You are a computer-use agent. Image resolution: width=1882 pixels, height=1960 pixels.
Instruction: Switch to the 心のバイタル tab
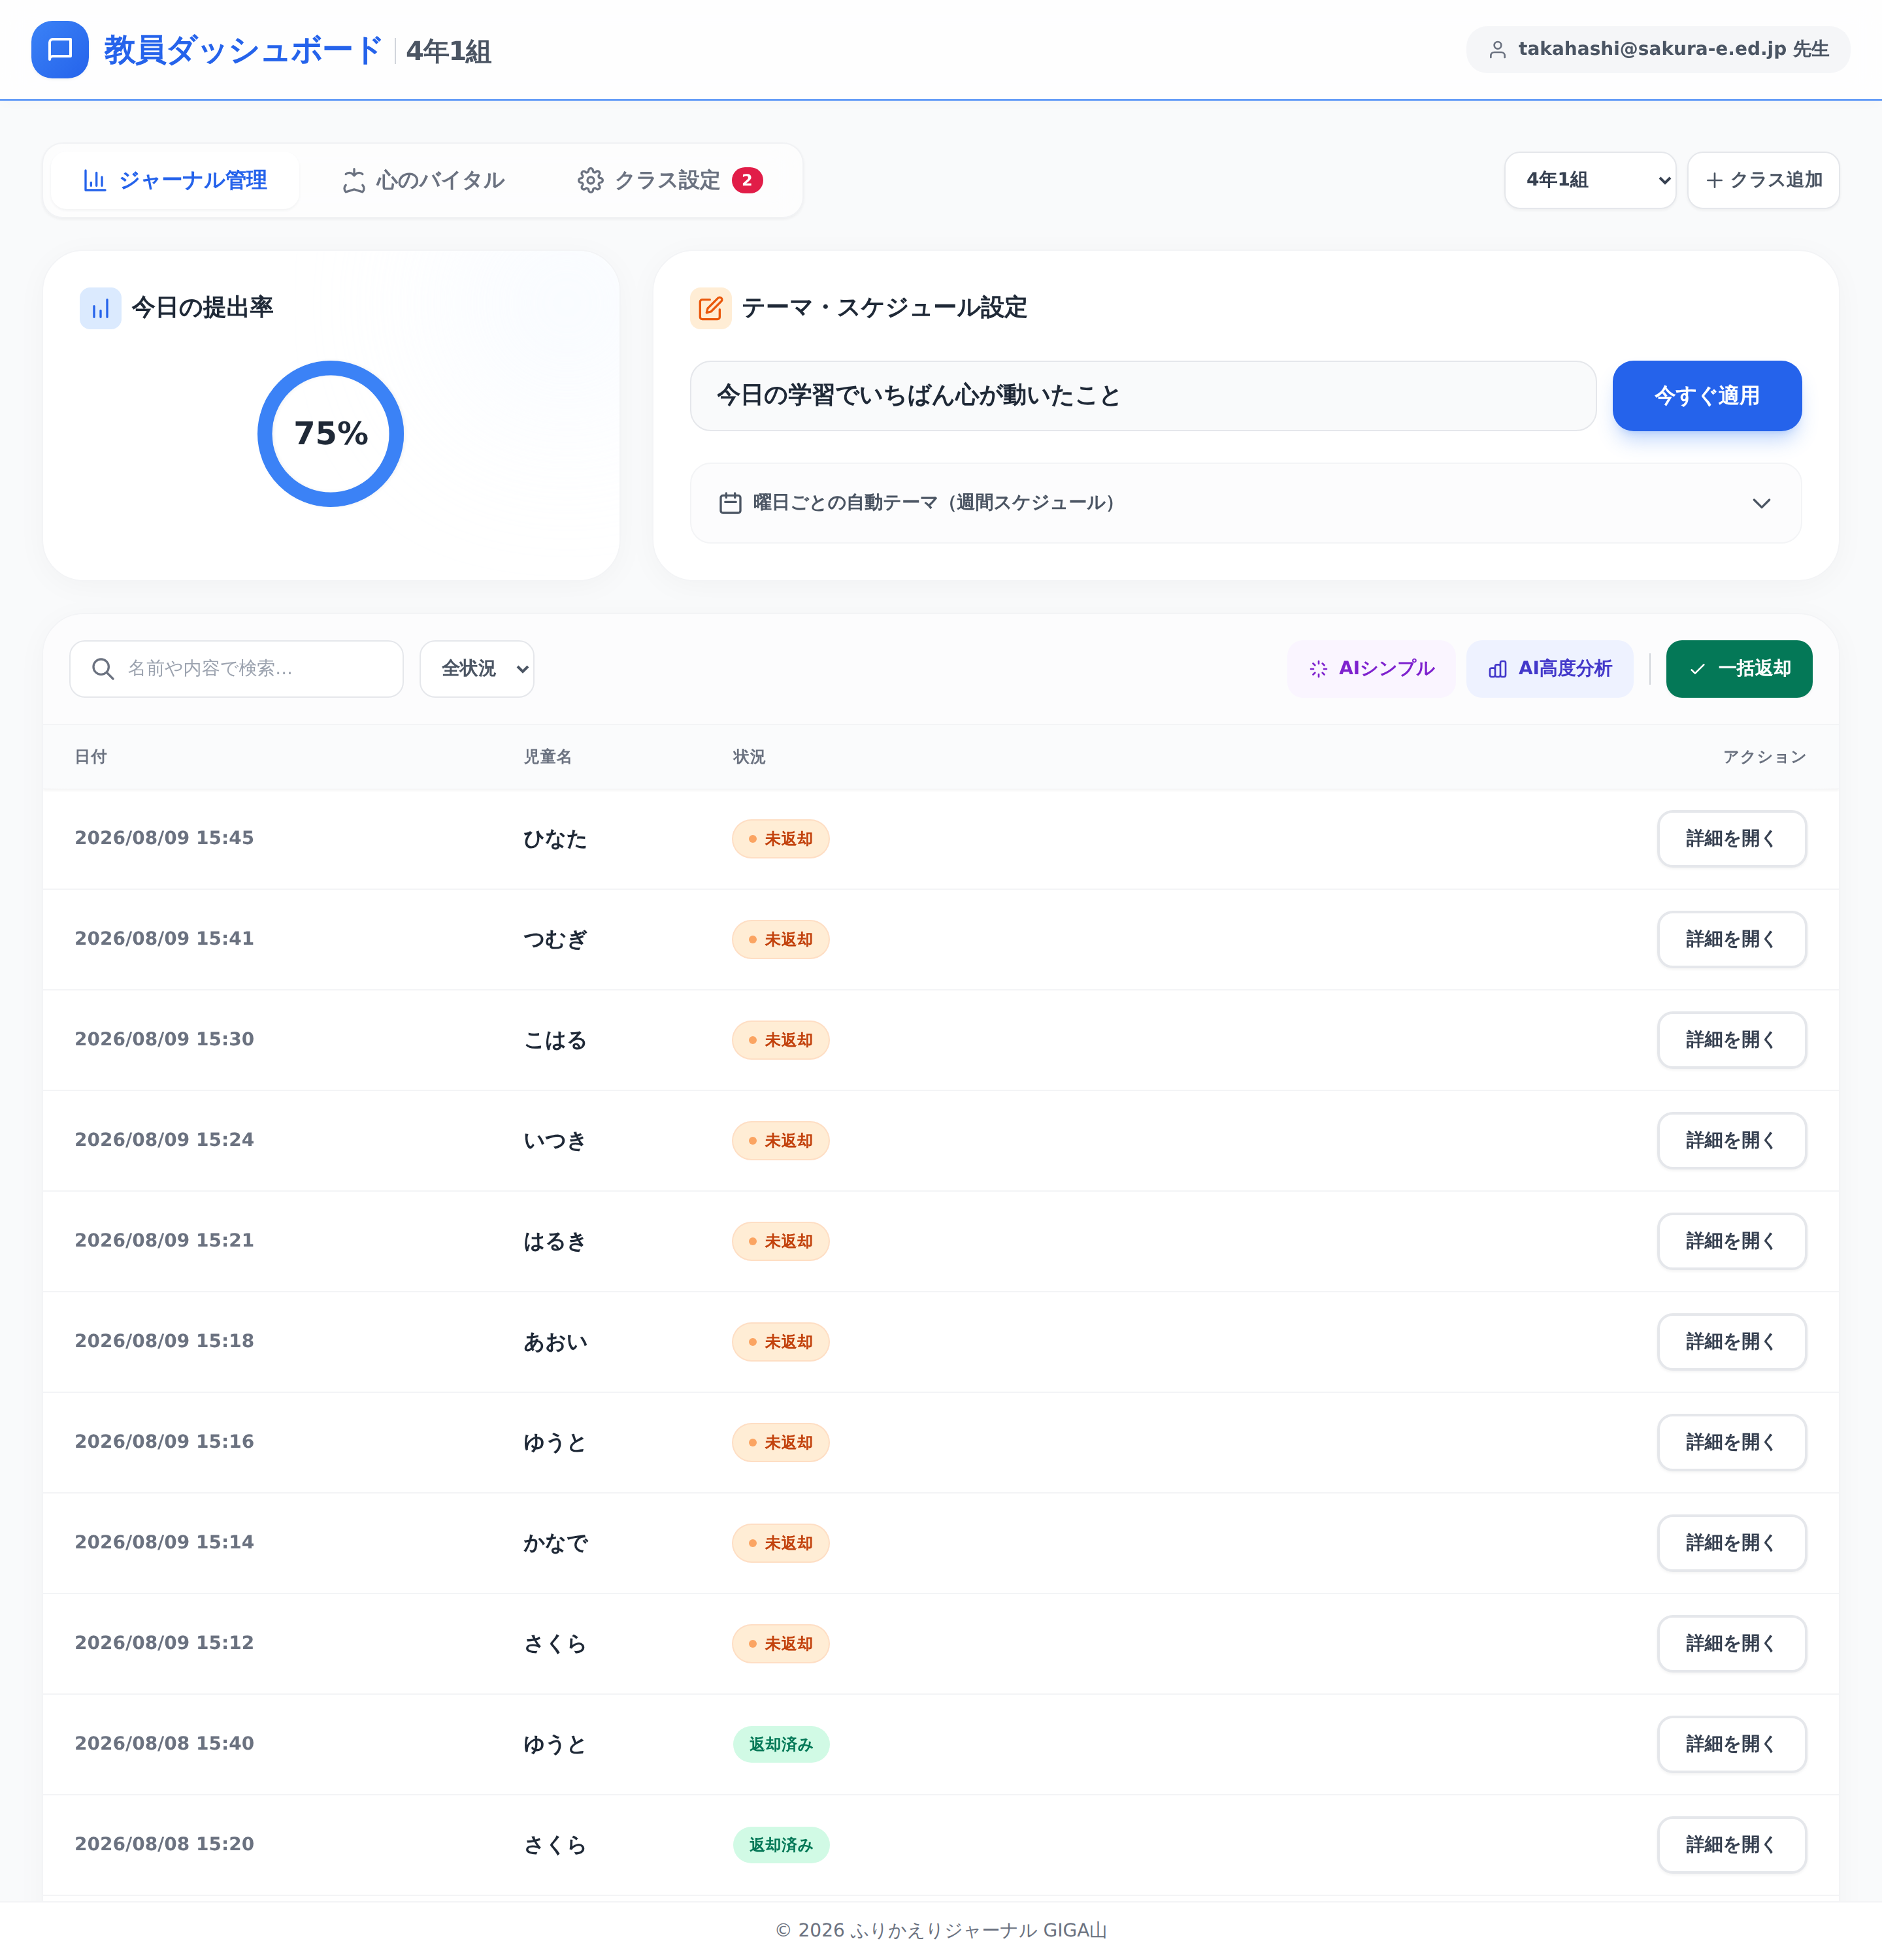pos(423,180)
